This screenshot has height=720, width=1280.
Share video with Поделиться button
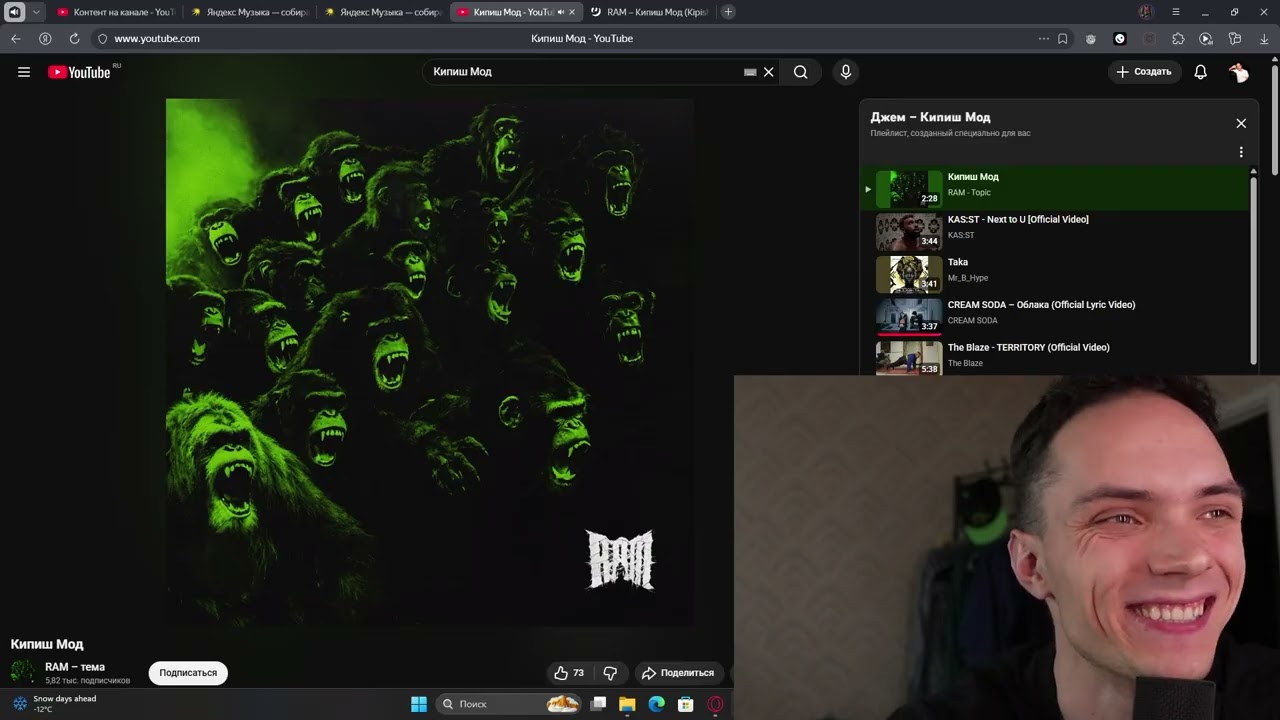678,673
